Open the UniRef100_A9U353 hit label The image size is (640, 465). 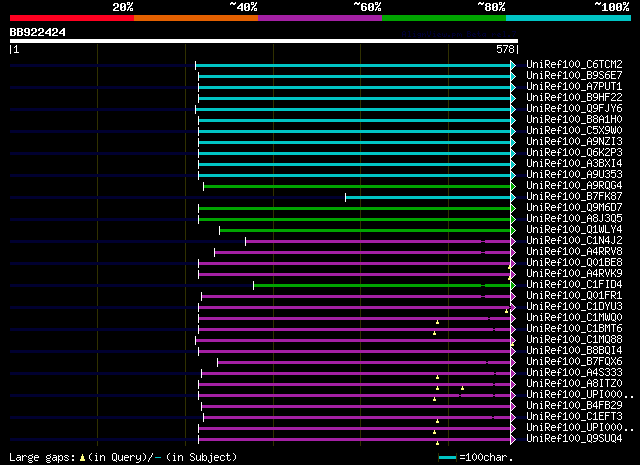coord(574,175)
